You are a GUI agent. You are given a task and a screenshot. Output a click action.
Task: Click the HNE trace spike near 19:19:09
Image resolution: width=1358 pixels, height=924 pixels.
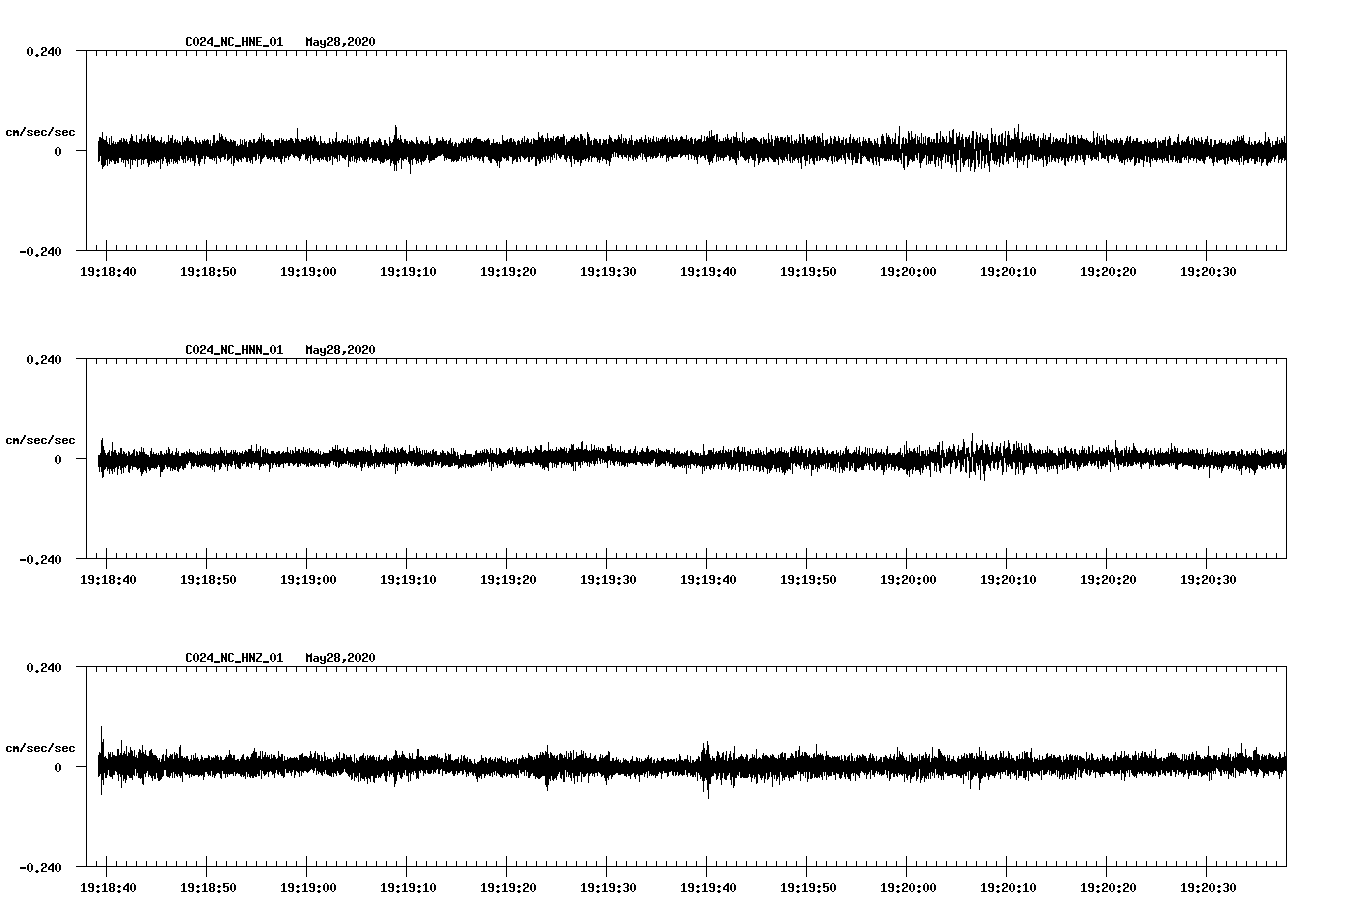(397, 148)
